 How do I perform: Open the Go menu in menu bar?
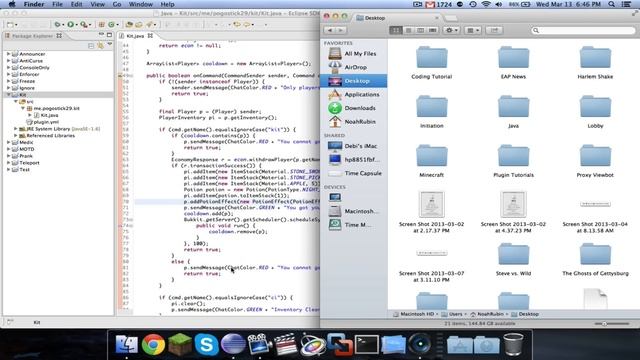[x=117, y=4]
